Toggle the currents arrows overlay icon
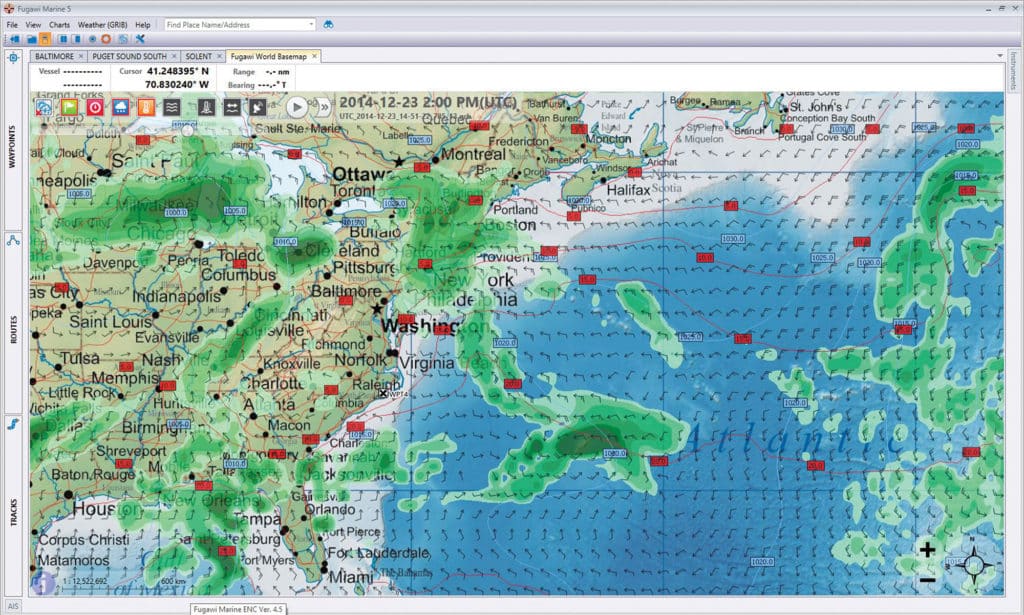Viewport: 1024px width, 615px height. (x=232, y=106)
